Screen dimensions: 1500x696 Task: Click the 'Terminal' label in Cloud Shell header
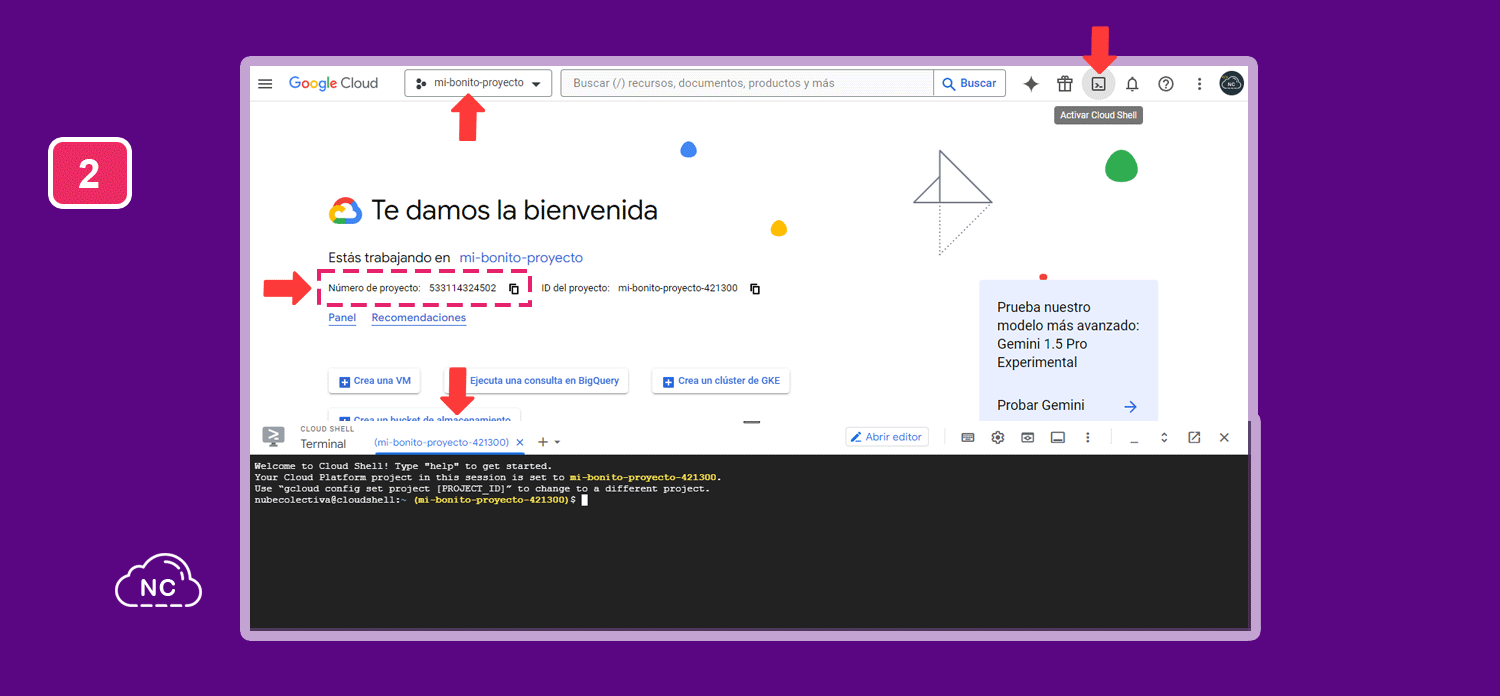pos(323,444)
